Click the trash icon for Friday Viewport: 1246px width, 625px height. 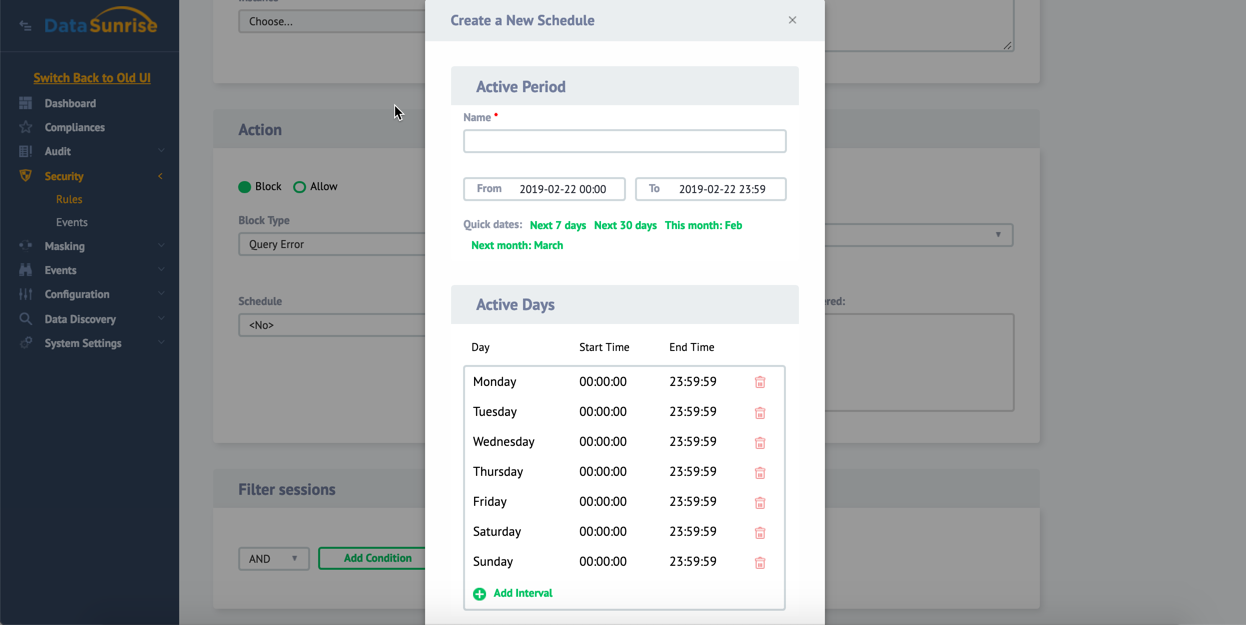[760, 502]
